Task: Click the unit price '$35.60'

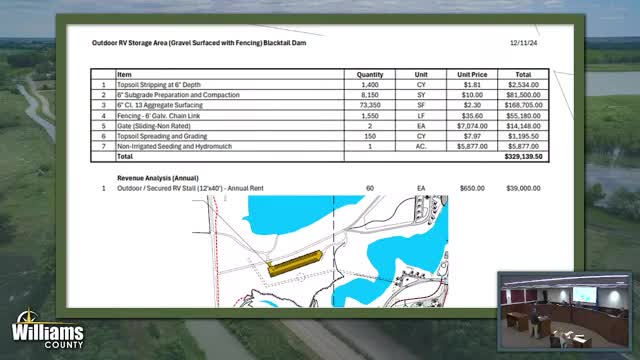Action: [472, 116]
